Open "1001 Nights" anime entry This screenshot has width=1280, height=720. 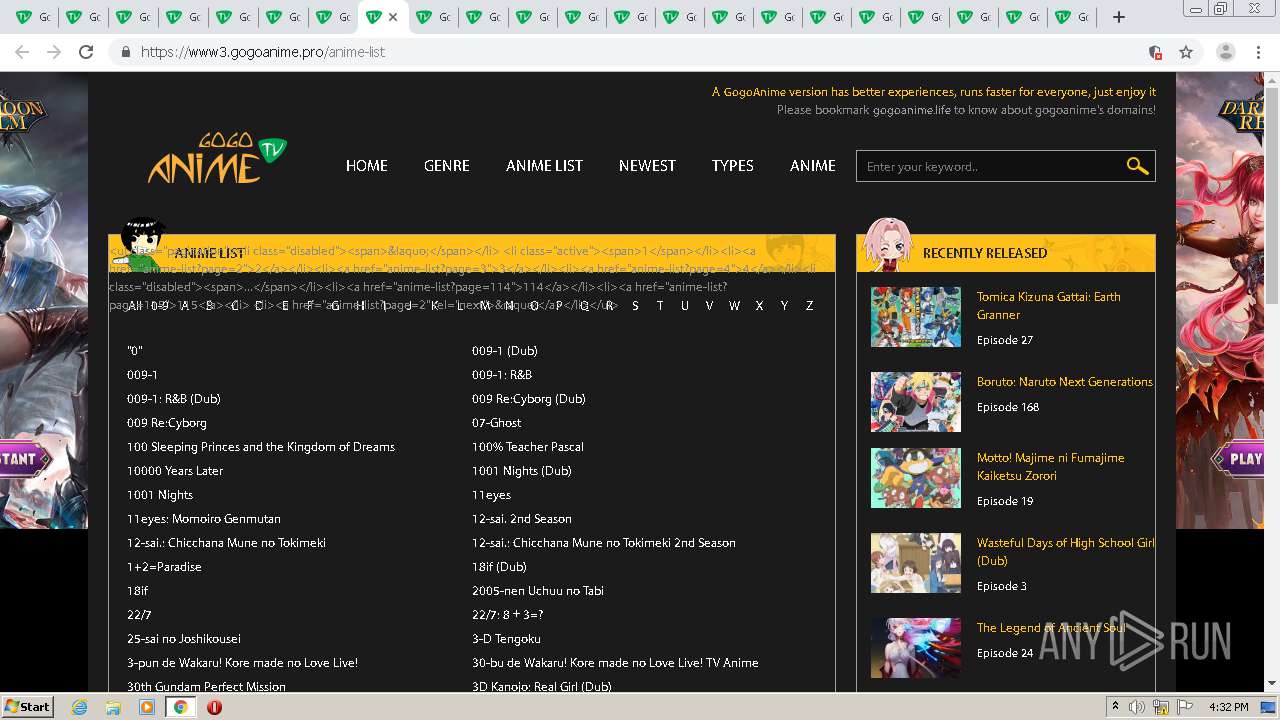(160, 495)
